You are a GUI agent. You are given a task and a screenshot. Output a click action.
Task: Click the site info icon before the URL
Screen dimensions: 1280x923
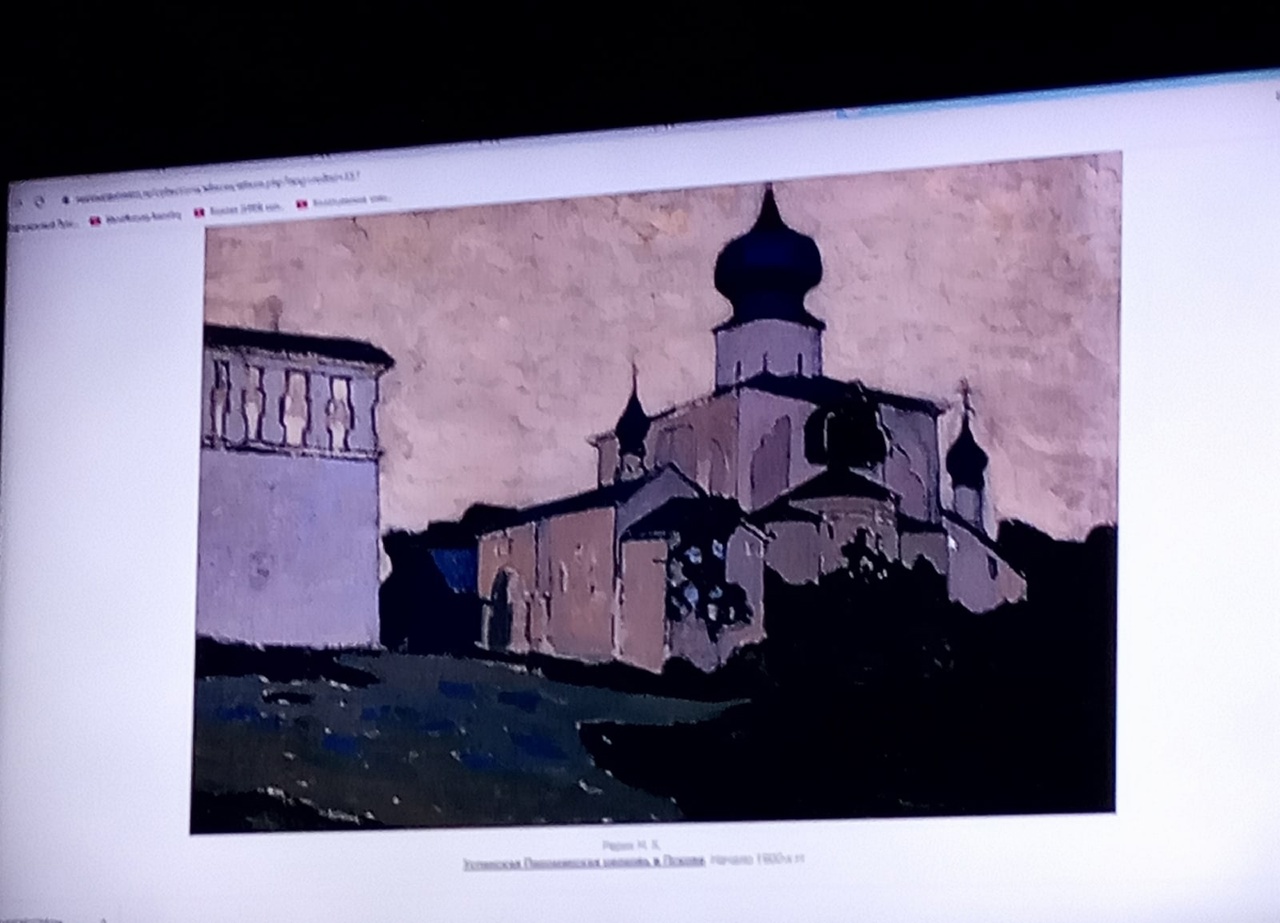[64, 198]
